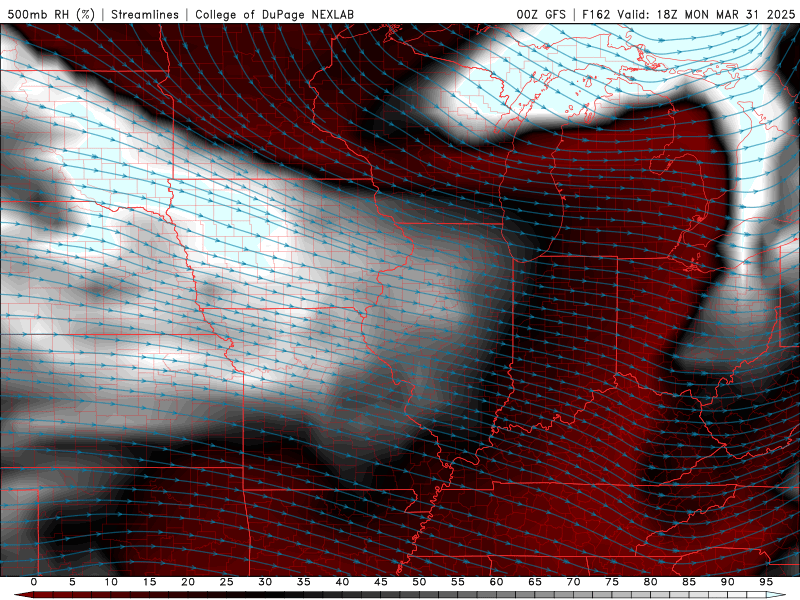The height and width of the screenshot is (600, 800).
Task: Click "Valid: 18Z MON MAR 31 2025" text
Action: tap(706, 14)
